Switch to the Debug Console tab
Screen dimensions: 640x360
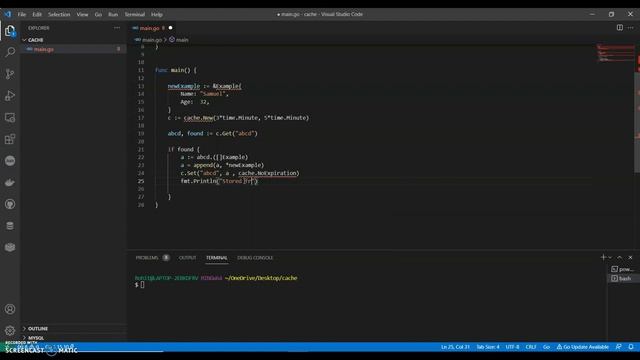pyautogui.click(x=255, y=258)
